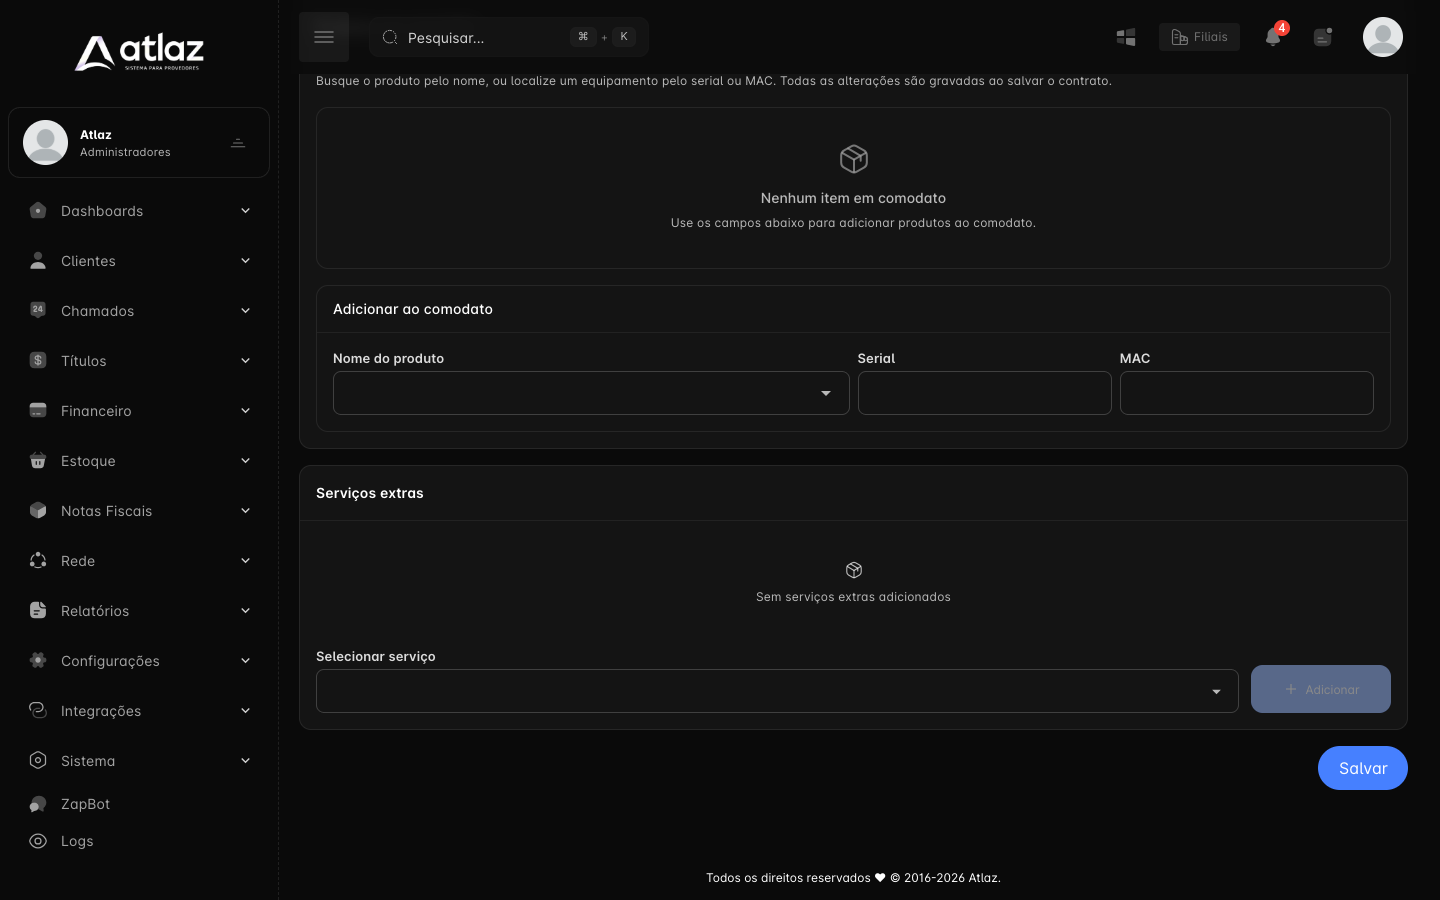
Task: Click the Relatórios document icon
Action: [x=38, y=610]
